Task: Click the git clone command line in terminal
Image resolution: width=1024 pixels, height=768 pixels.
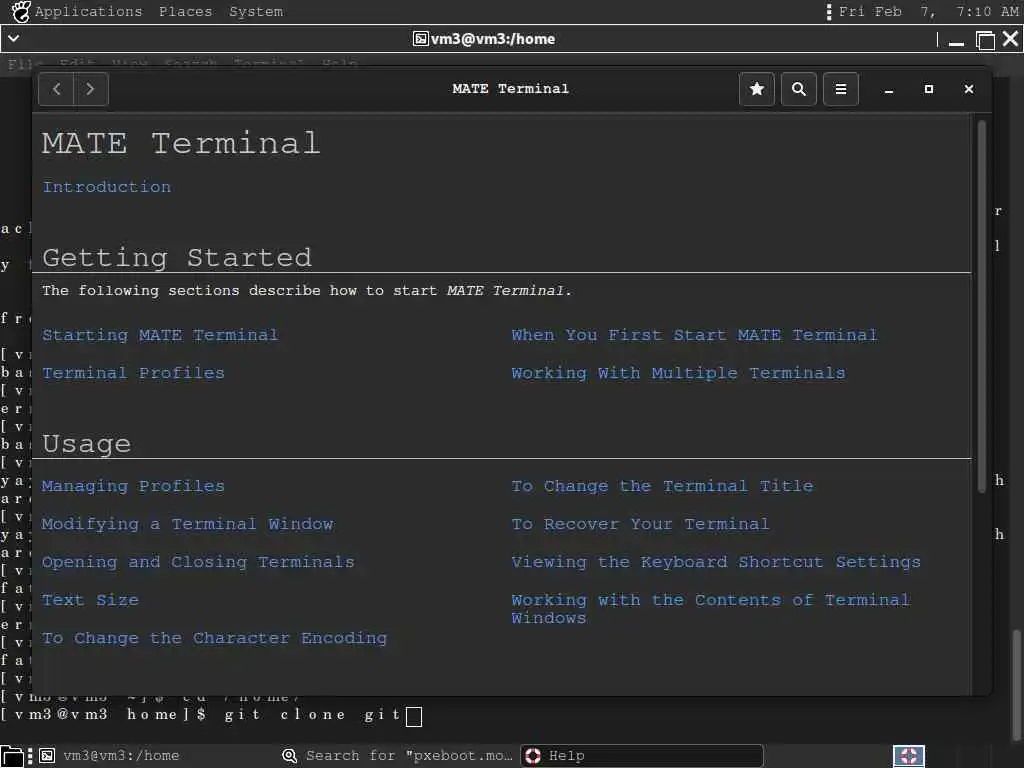Action: tap(211, 715)
